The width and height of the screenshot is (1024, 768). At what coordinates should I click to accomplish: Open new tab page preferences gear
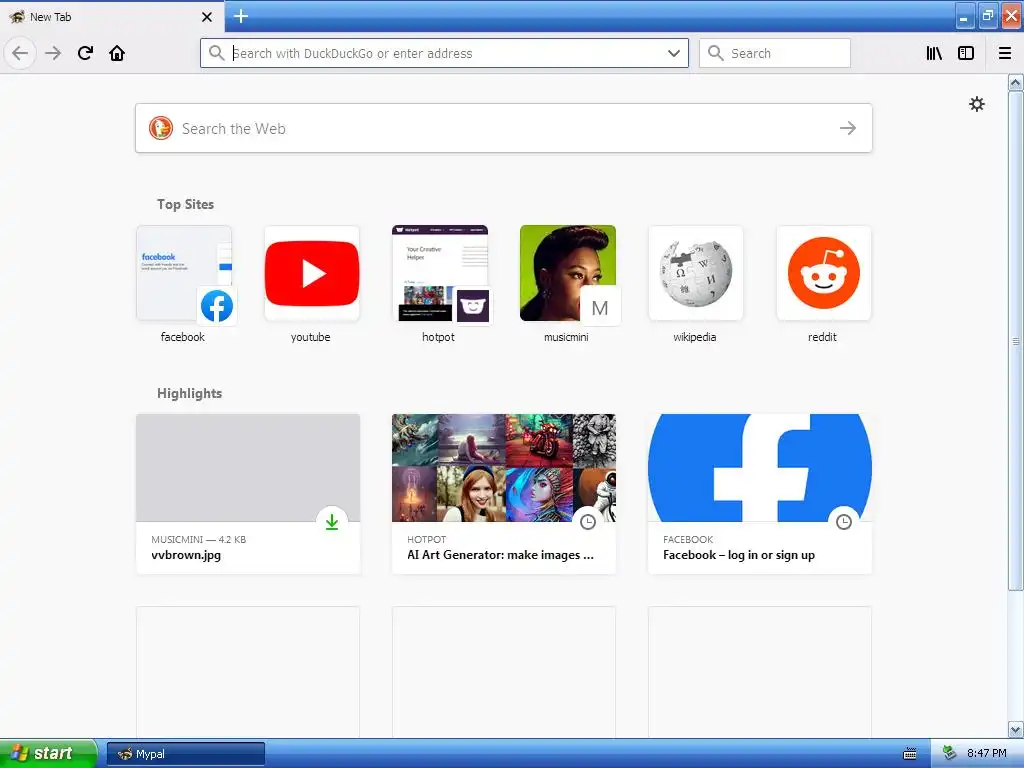click(977, 104)
